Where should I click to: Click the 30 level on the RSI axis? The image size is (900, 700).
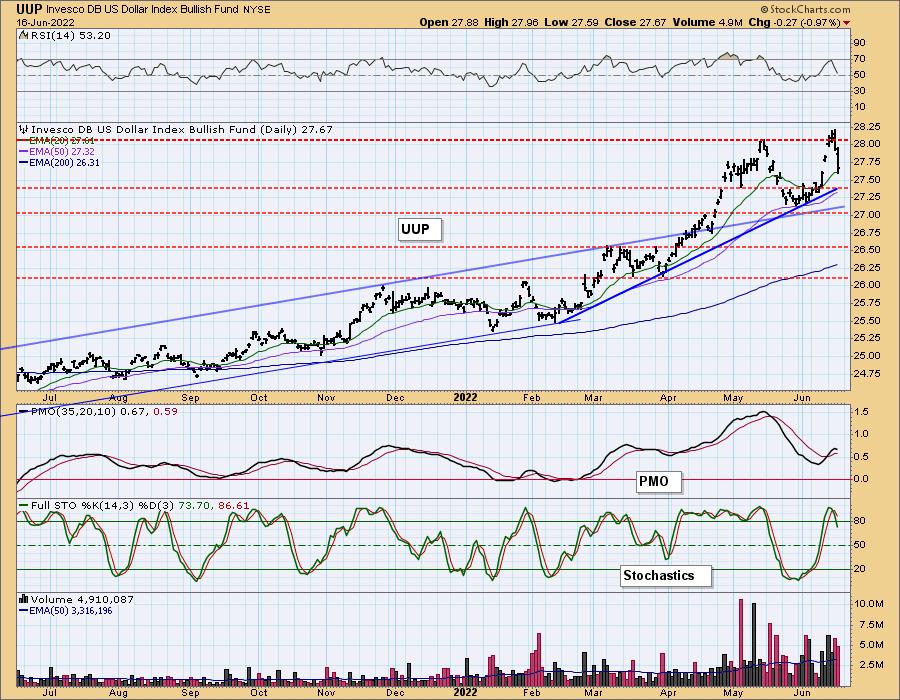(x=859, y=91)
